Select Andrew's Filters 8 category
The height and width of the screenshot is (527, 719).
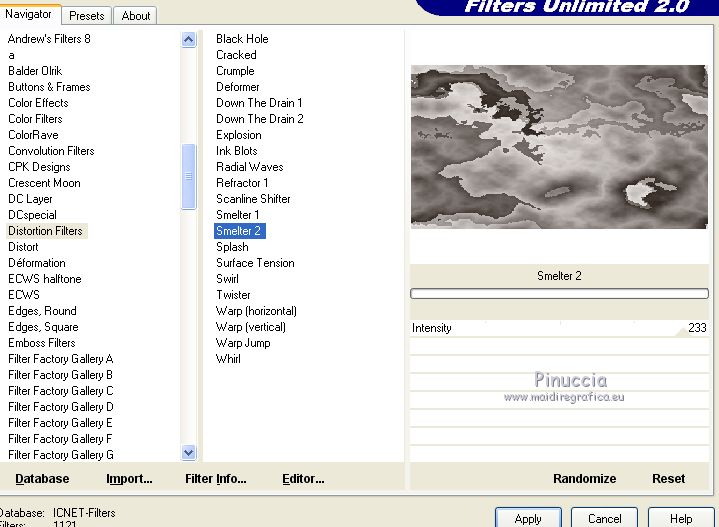pos(49,39)
